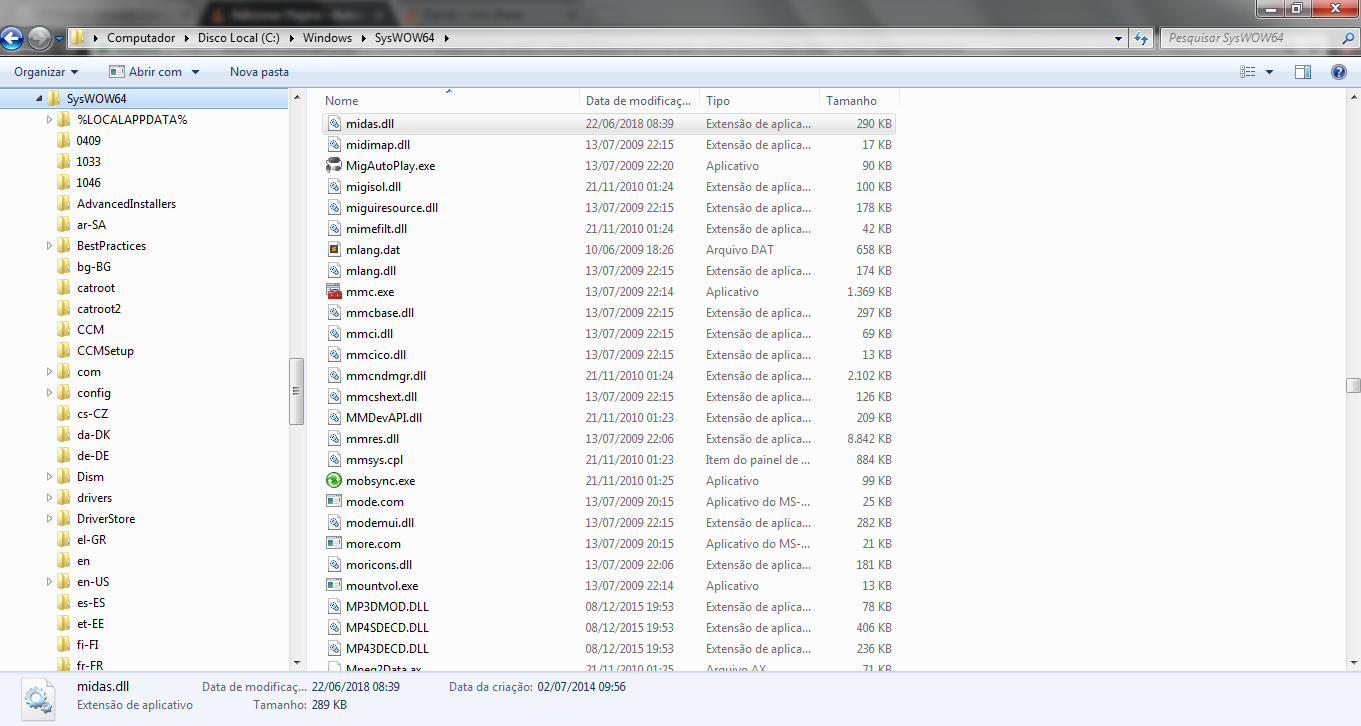This screenshot has height=726, width=1361.
Task: Click the folder icon in the address bar
Action: 77,37
